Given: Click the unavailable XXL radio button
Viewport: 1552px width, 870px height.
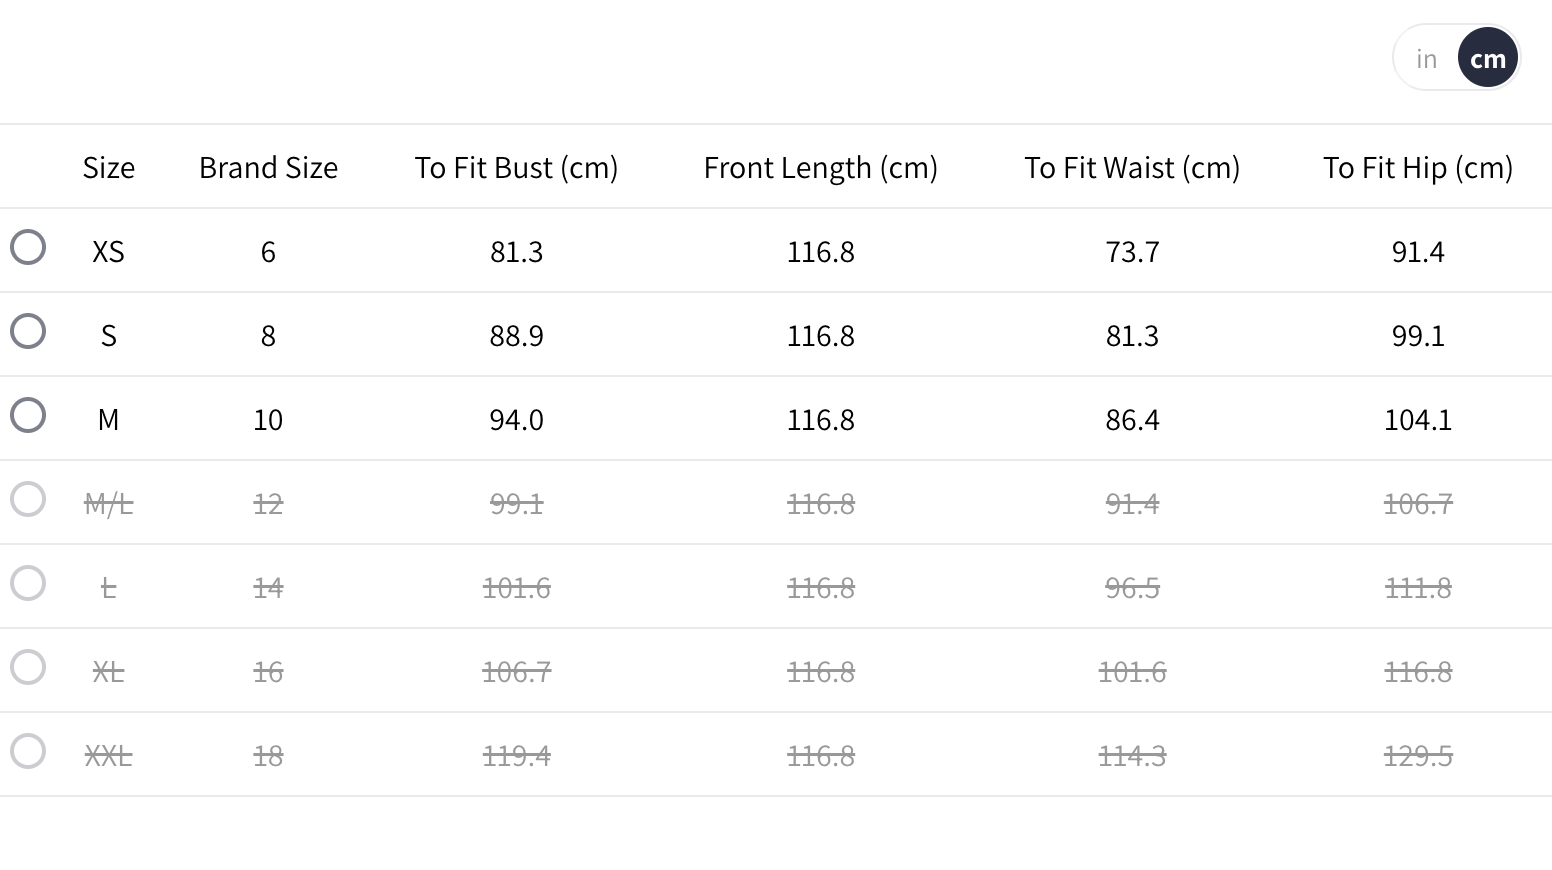Looking at the screenshot, I should [28, 751].
